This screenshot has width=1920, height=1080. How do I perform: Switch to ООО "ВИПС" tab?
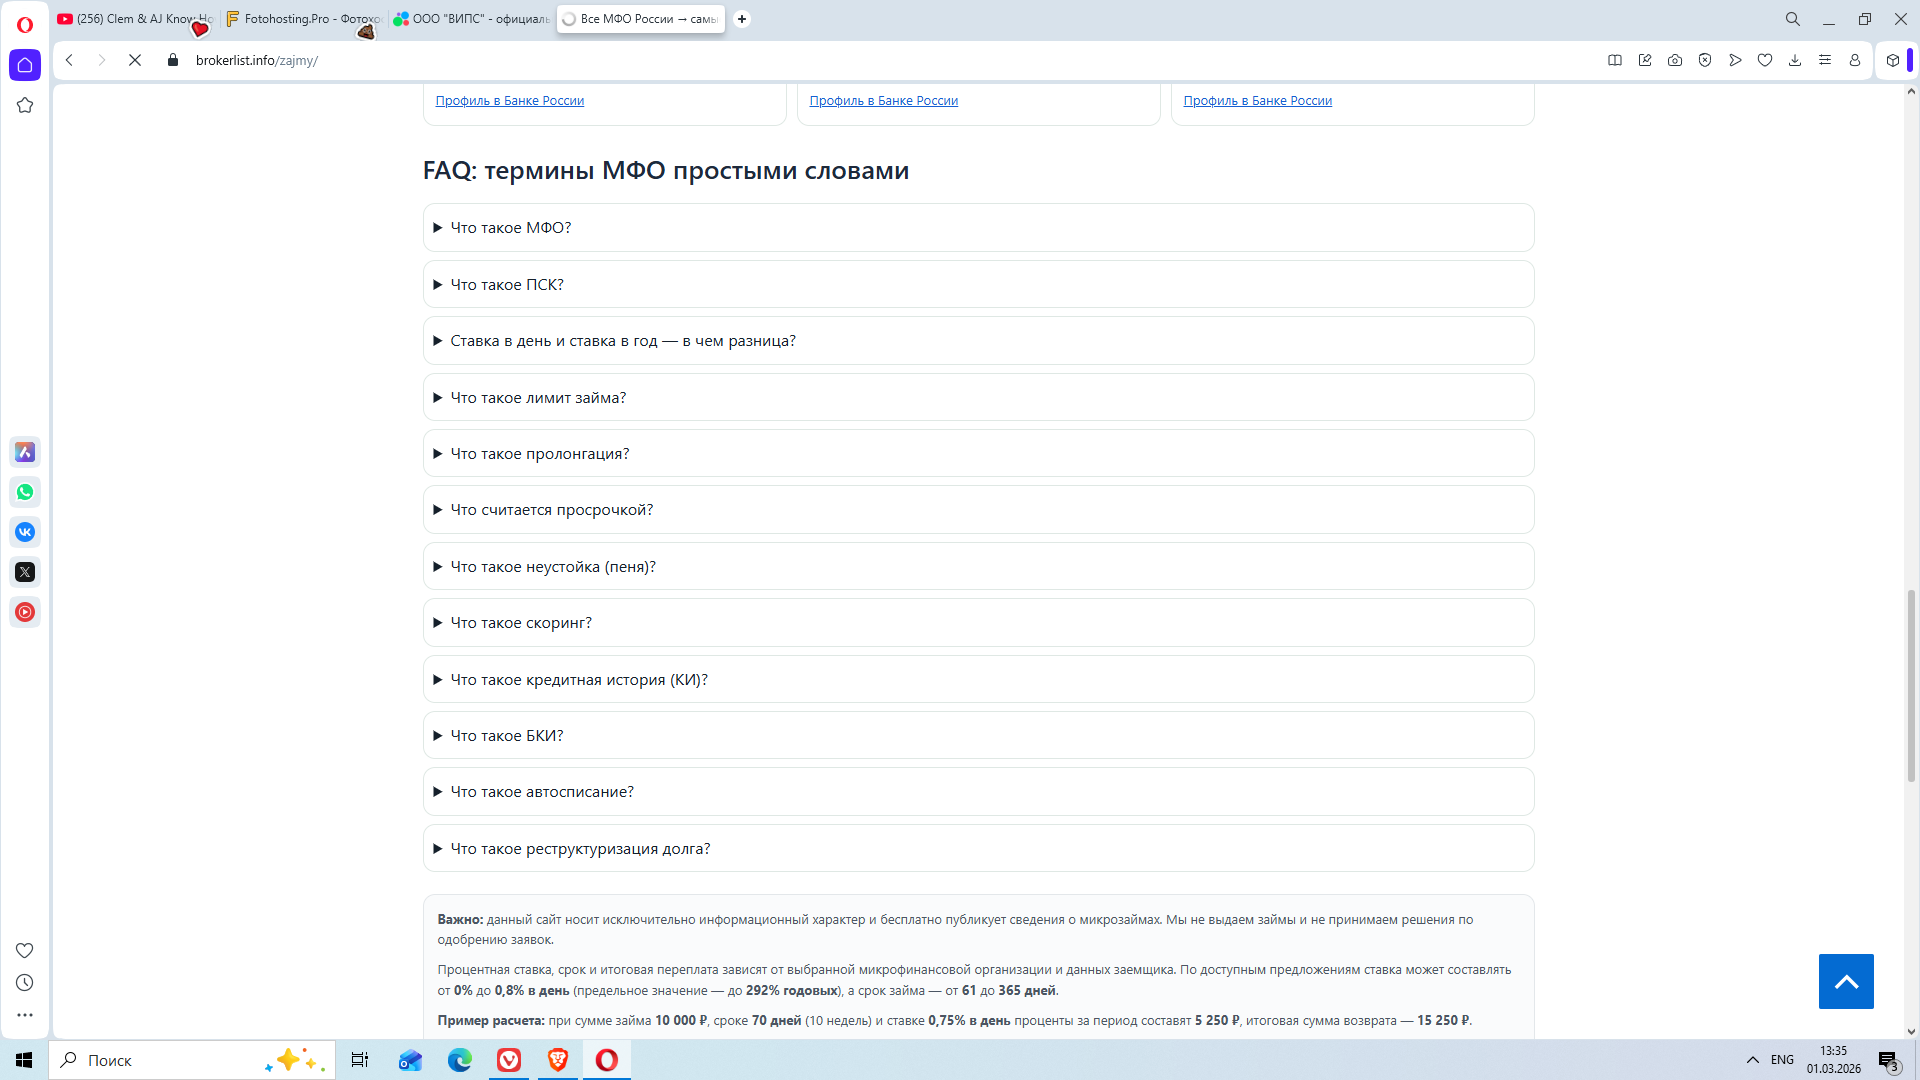click(472, 19)
